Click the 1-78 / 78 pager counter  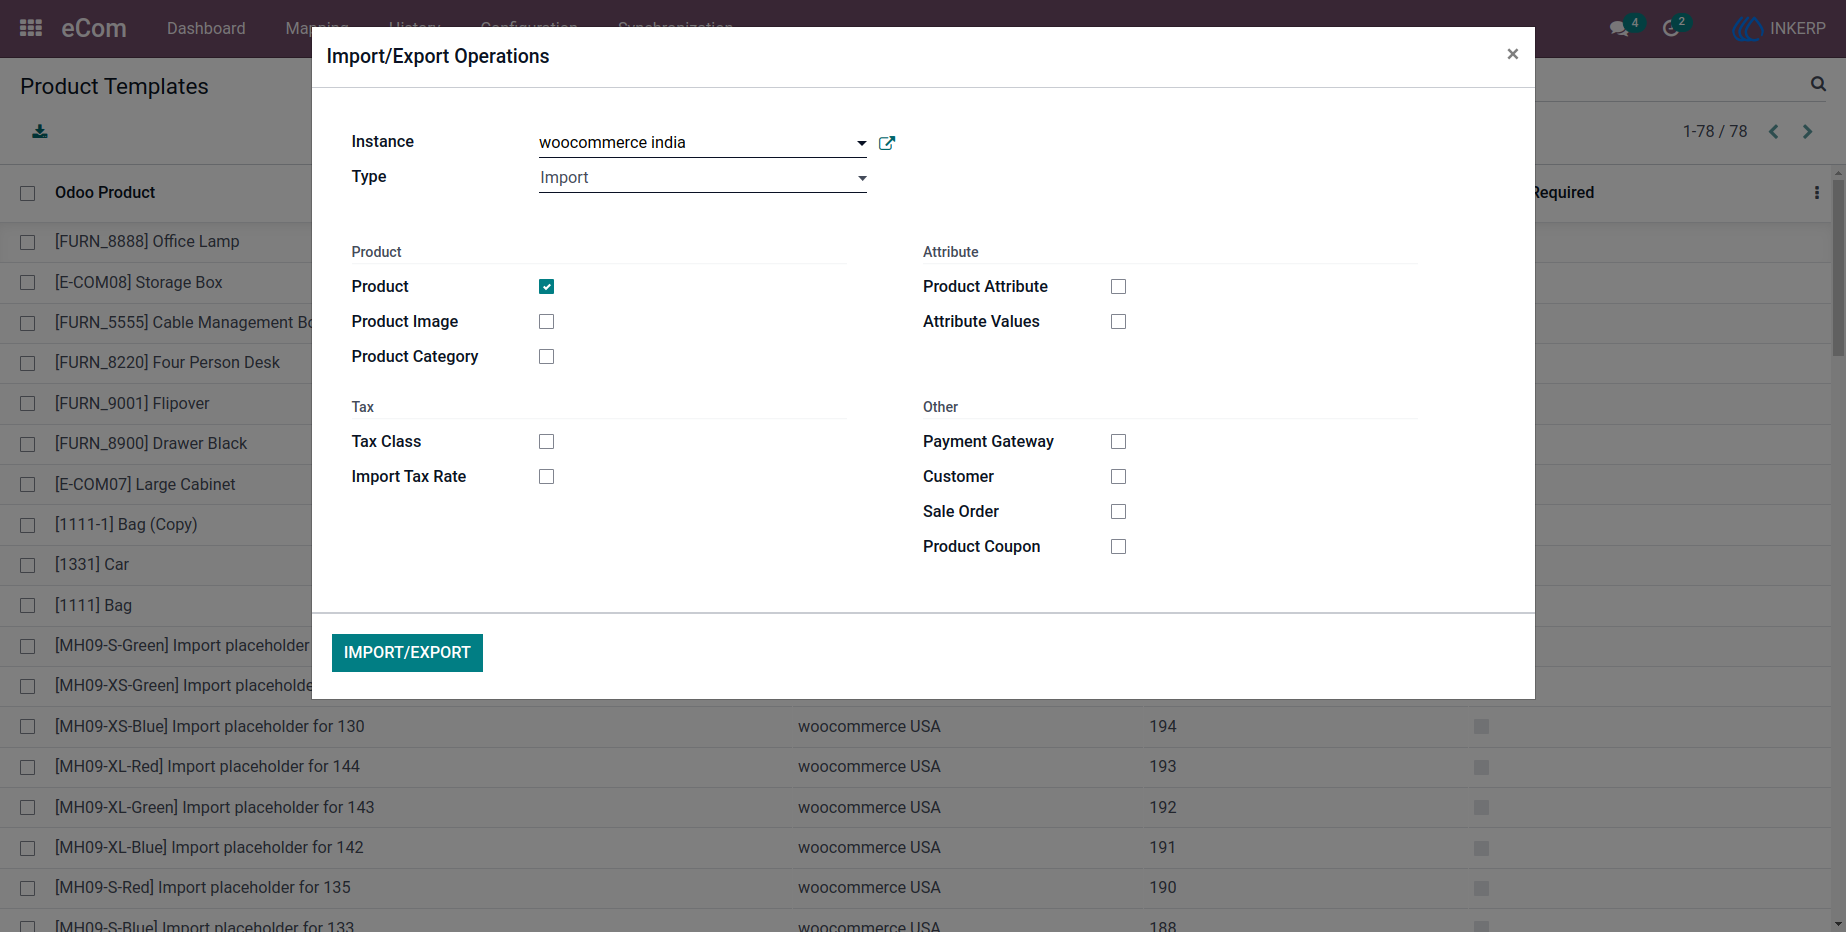point(1715,131)
